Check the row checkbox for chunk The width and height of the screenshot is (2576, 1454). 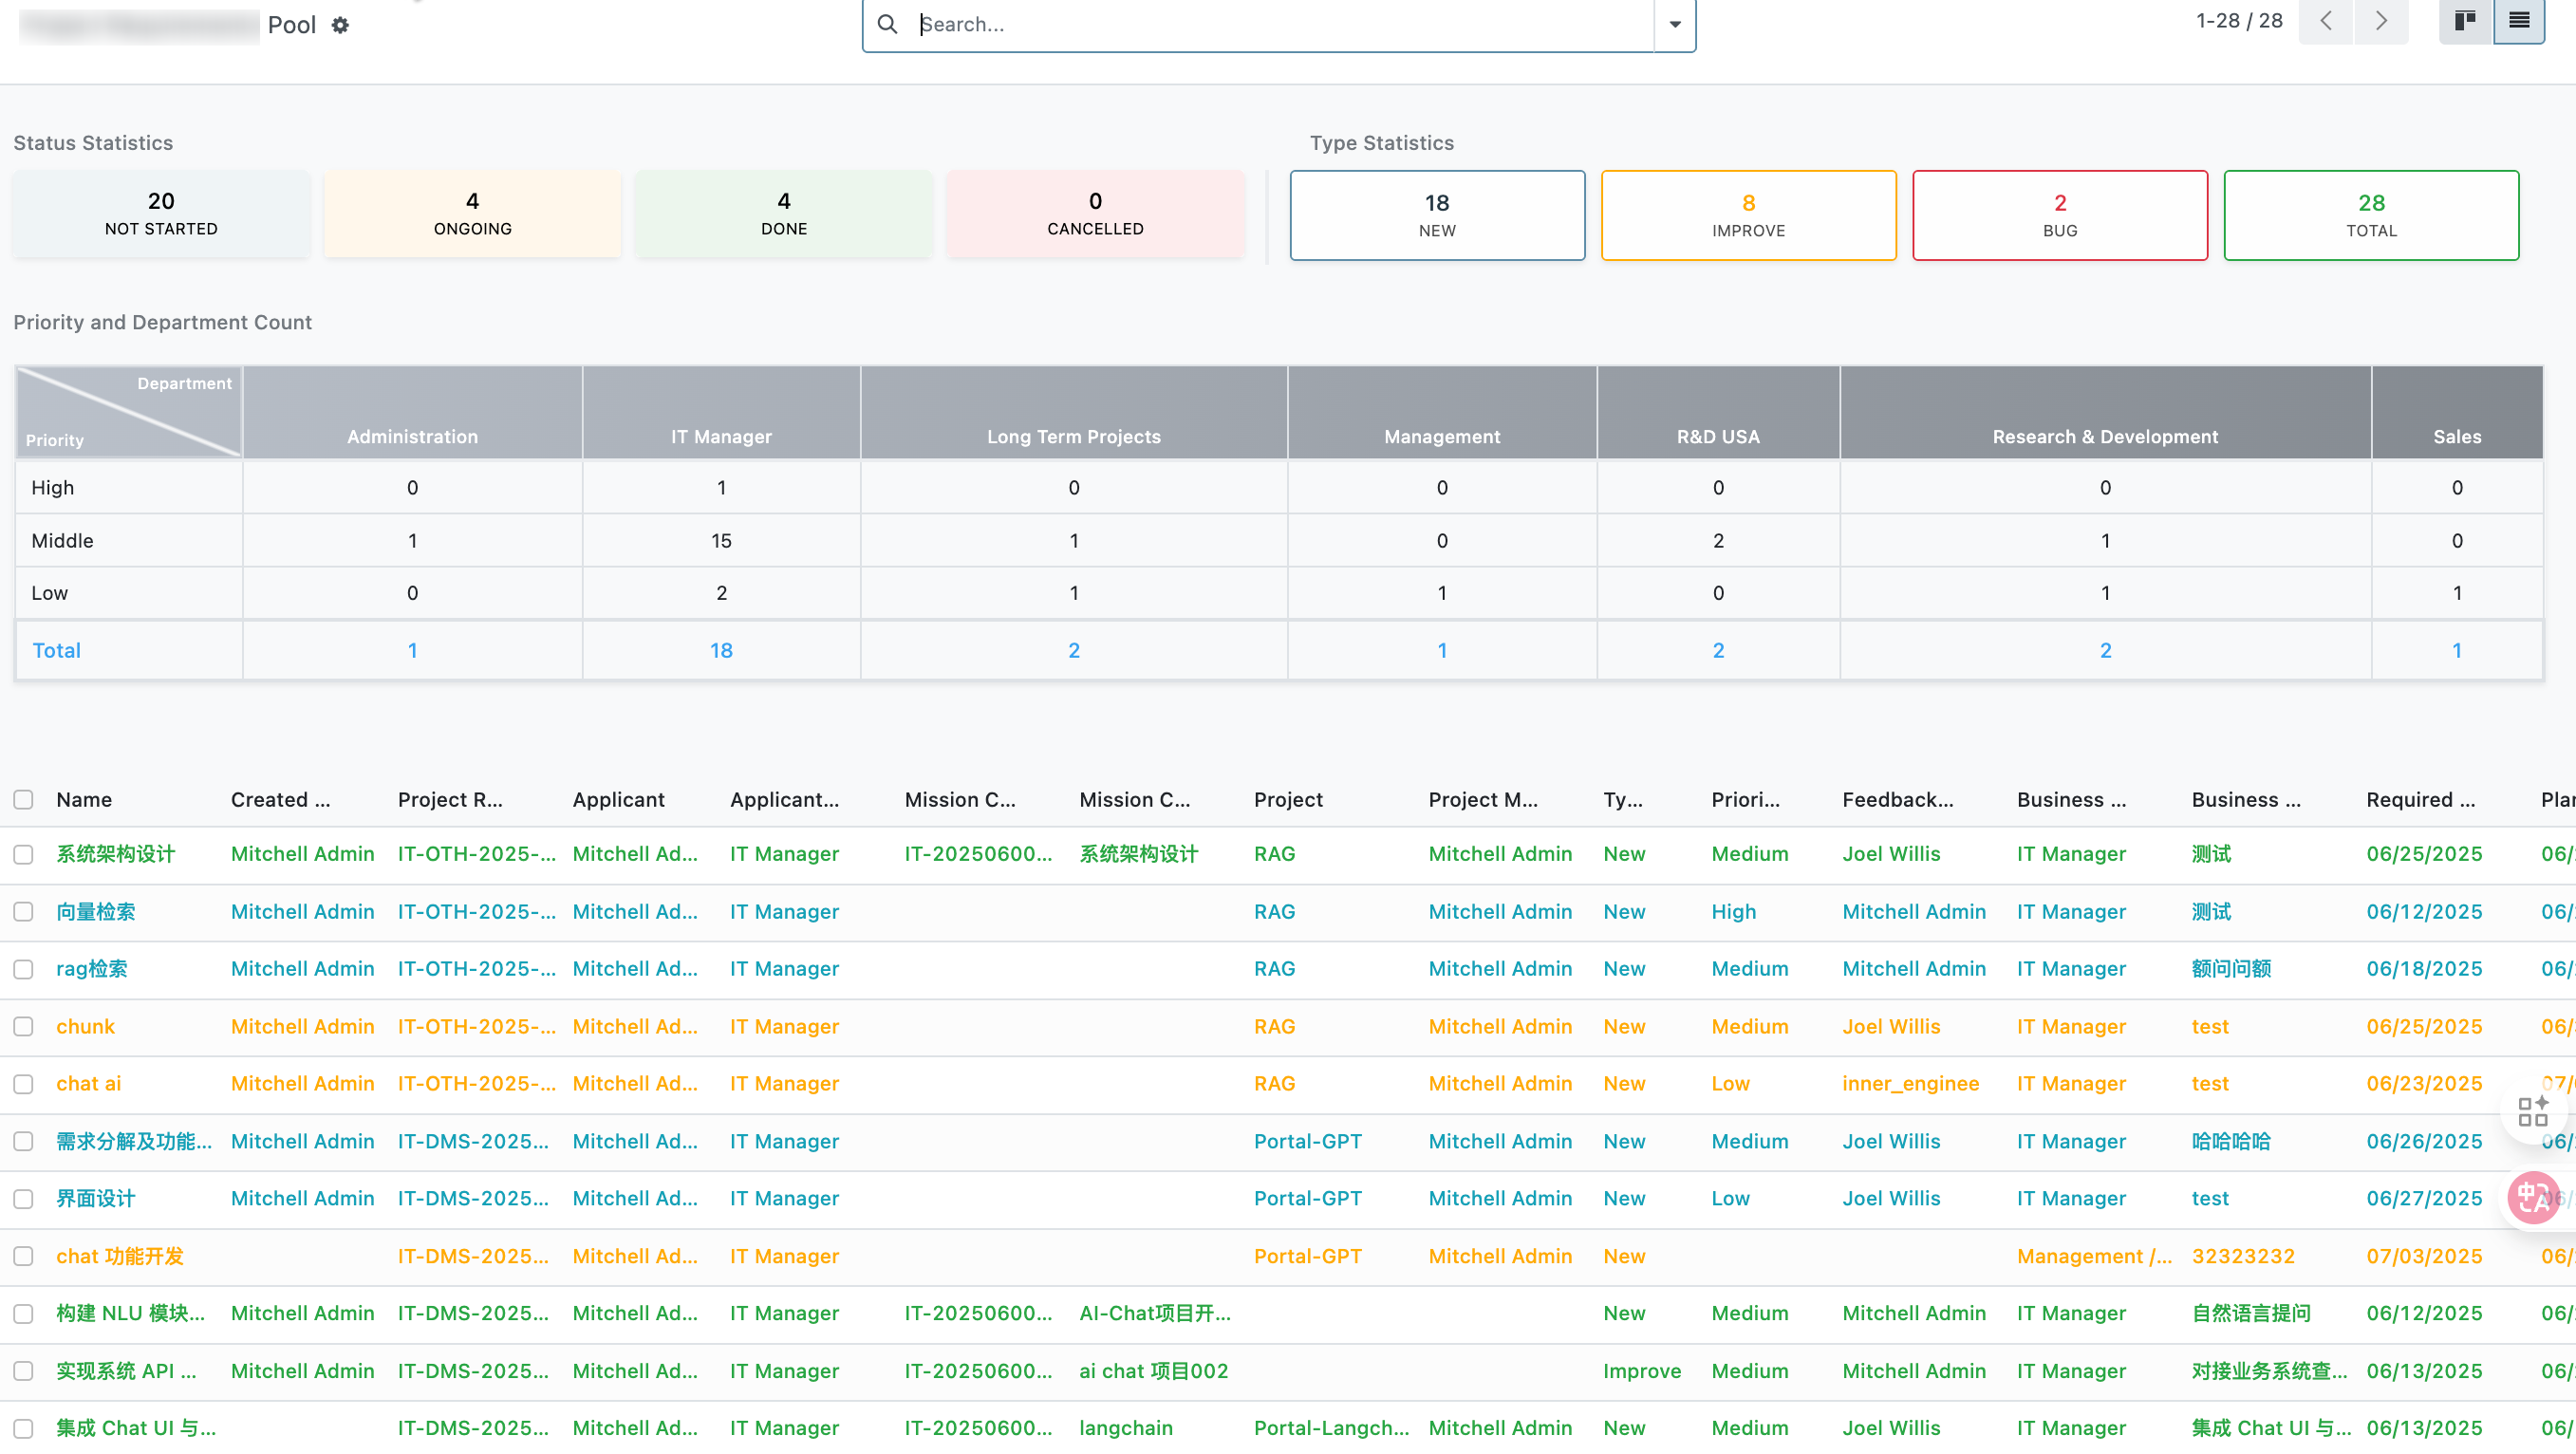click(24, 1026)
